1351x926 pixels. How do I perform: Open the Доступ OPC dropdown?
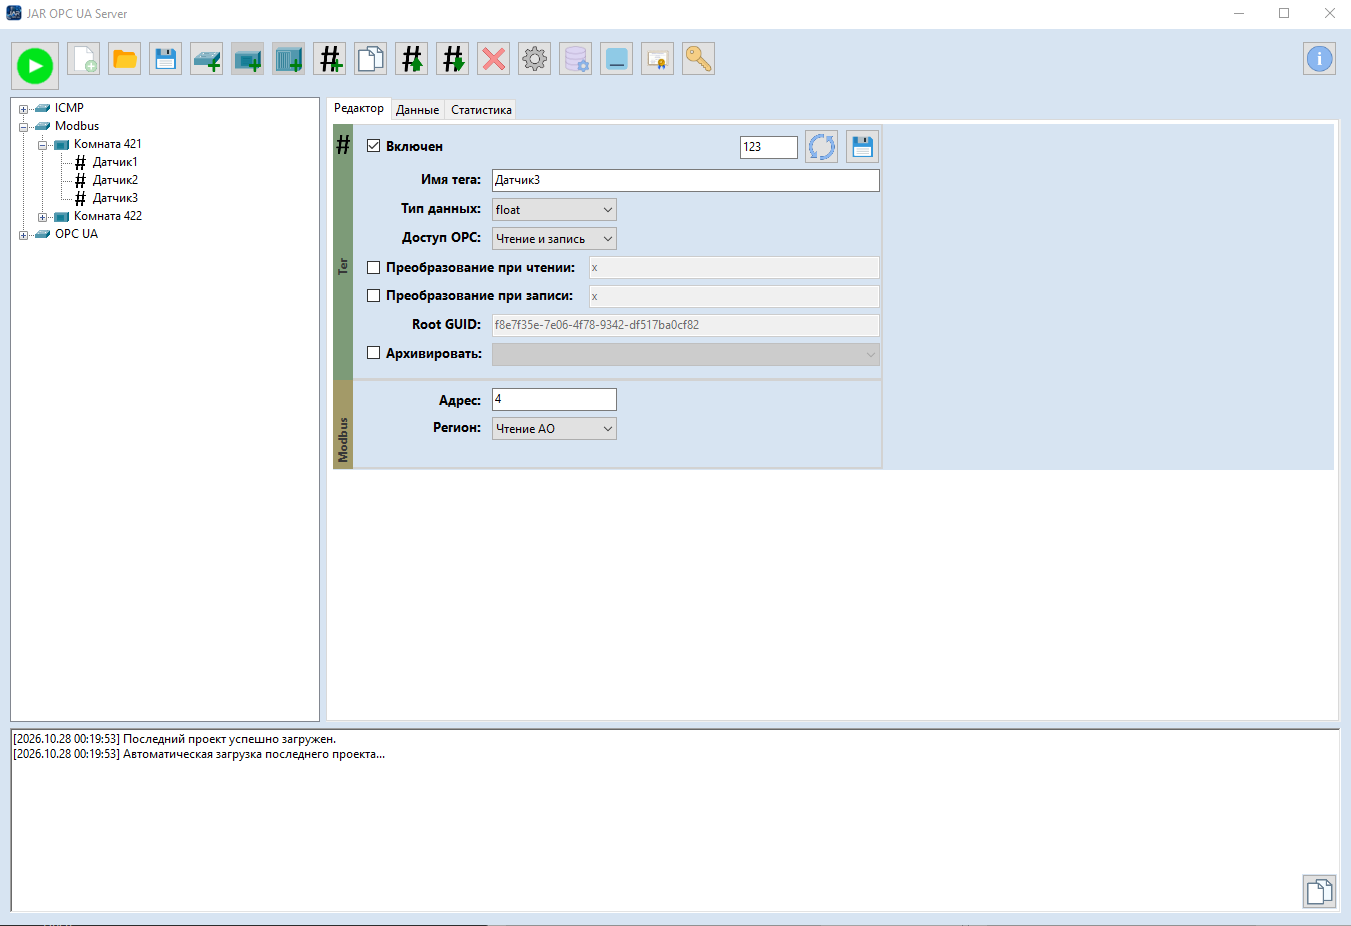click(554, 239)
